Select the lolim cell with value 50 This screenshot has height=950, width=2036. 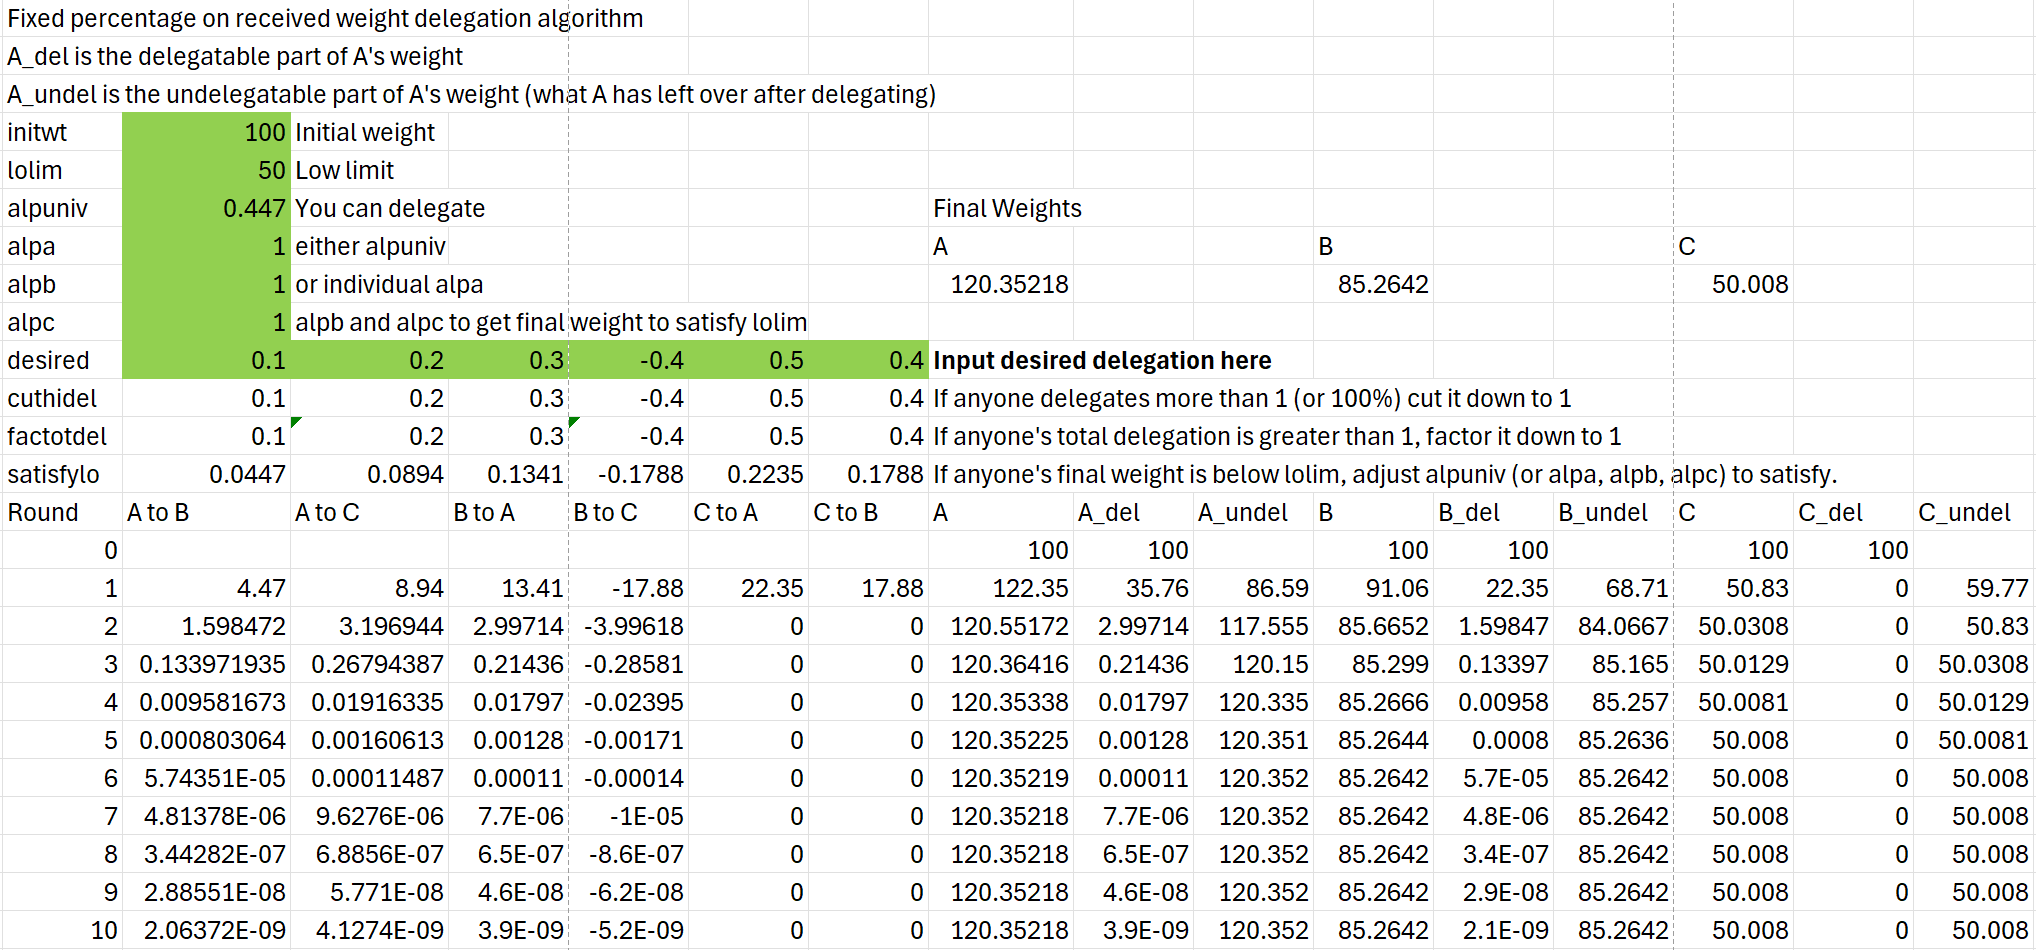click(x=206, y=170)
